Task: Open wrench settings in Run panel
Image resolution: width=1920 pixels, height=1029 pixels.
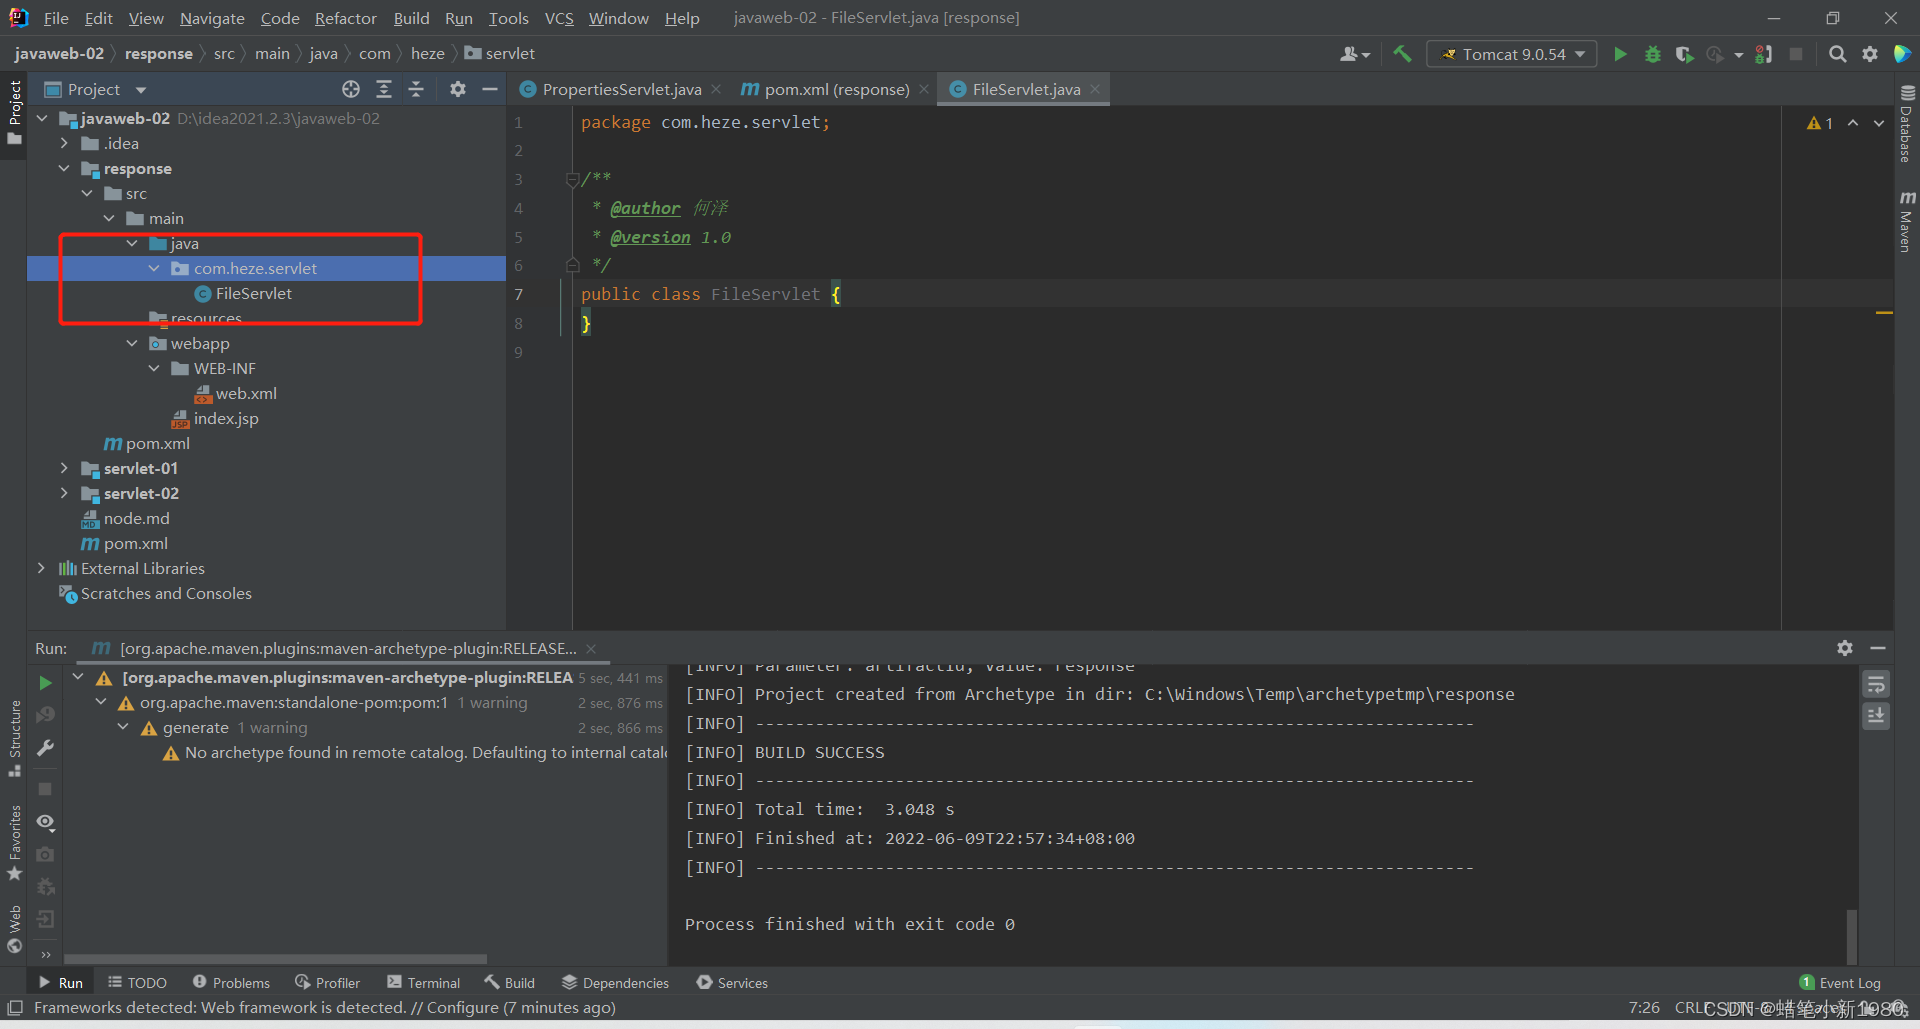Action: tap(45, 747)
